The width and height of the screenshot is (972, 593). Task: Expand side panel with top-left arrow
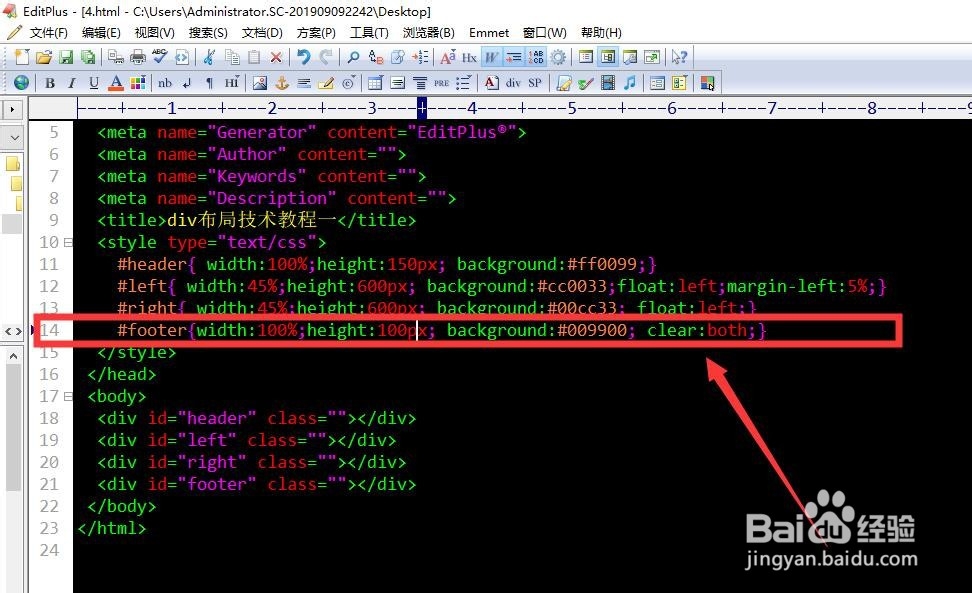click(x=12, y=110)
